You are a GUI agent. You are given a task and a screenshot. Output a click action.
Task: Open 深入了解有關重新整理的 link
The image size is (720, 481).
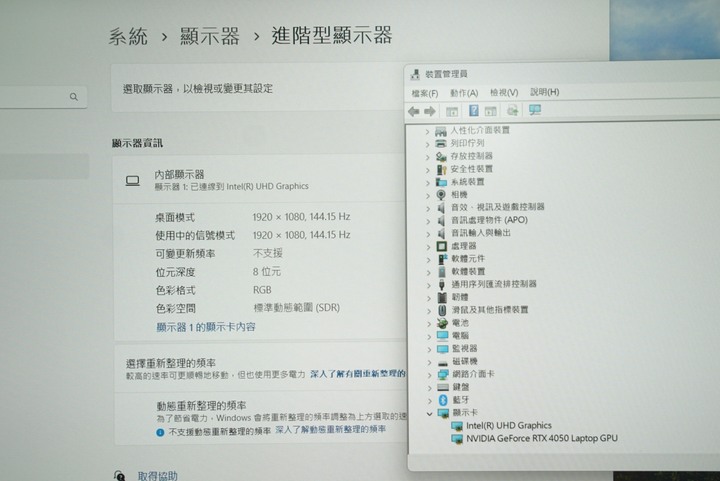pyautogui.click(x=358, y=374)
